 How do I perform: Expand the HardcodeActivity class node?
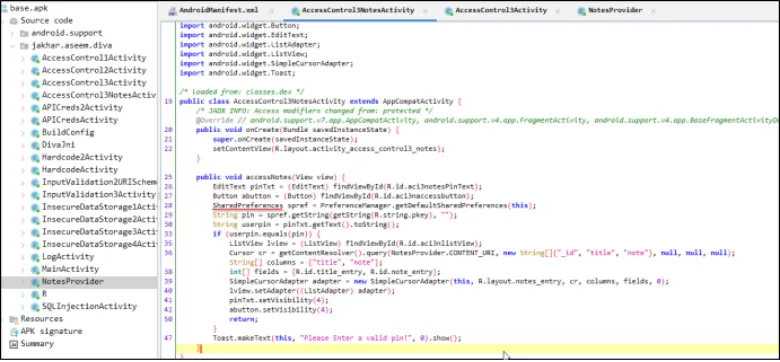22,170
